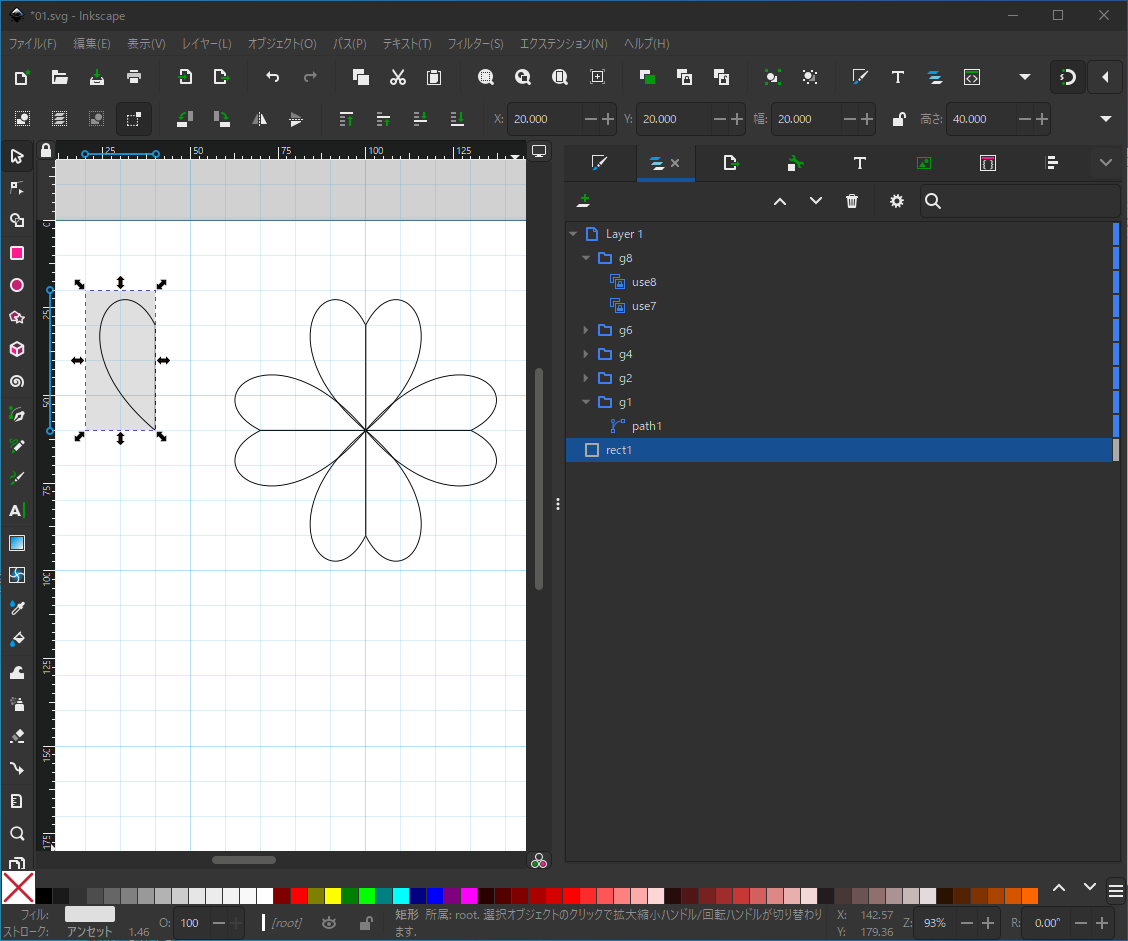Toggle layer lock in status bar
This screenshot has width=1128, height=941.
[365, 923]
